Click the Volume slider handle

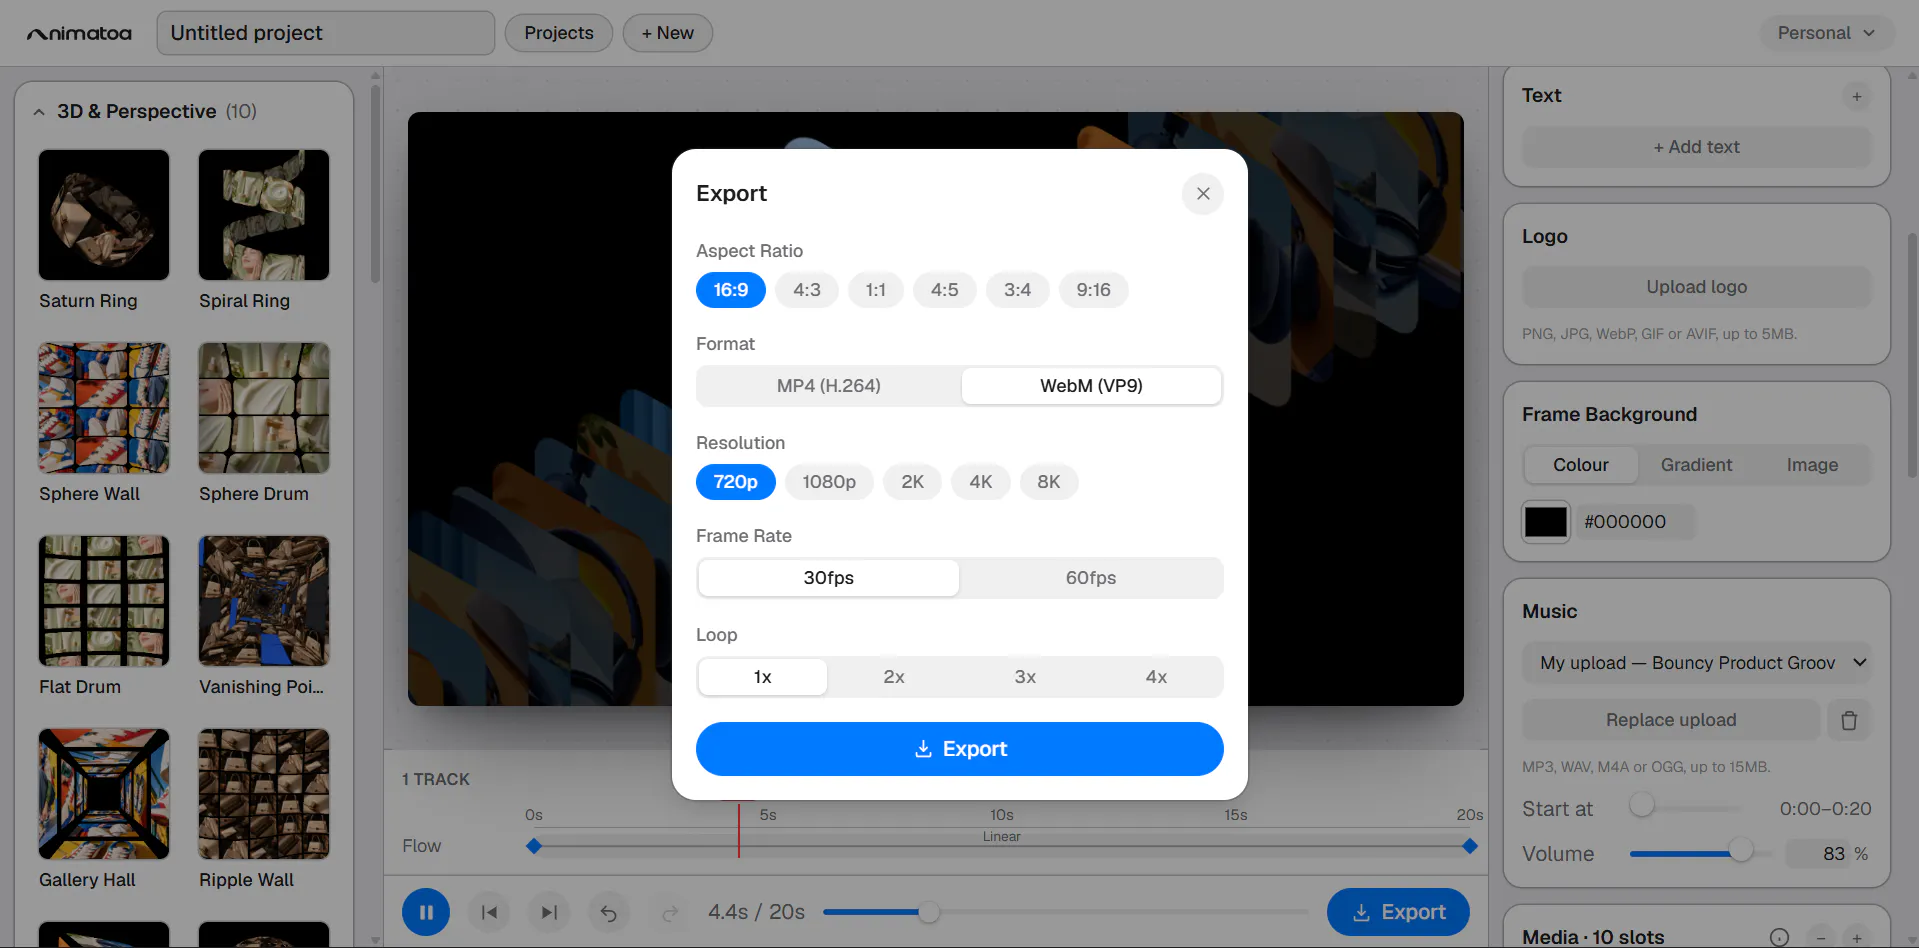click(1741, 850)
